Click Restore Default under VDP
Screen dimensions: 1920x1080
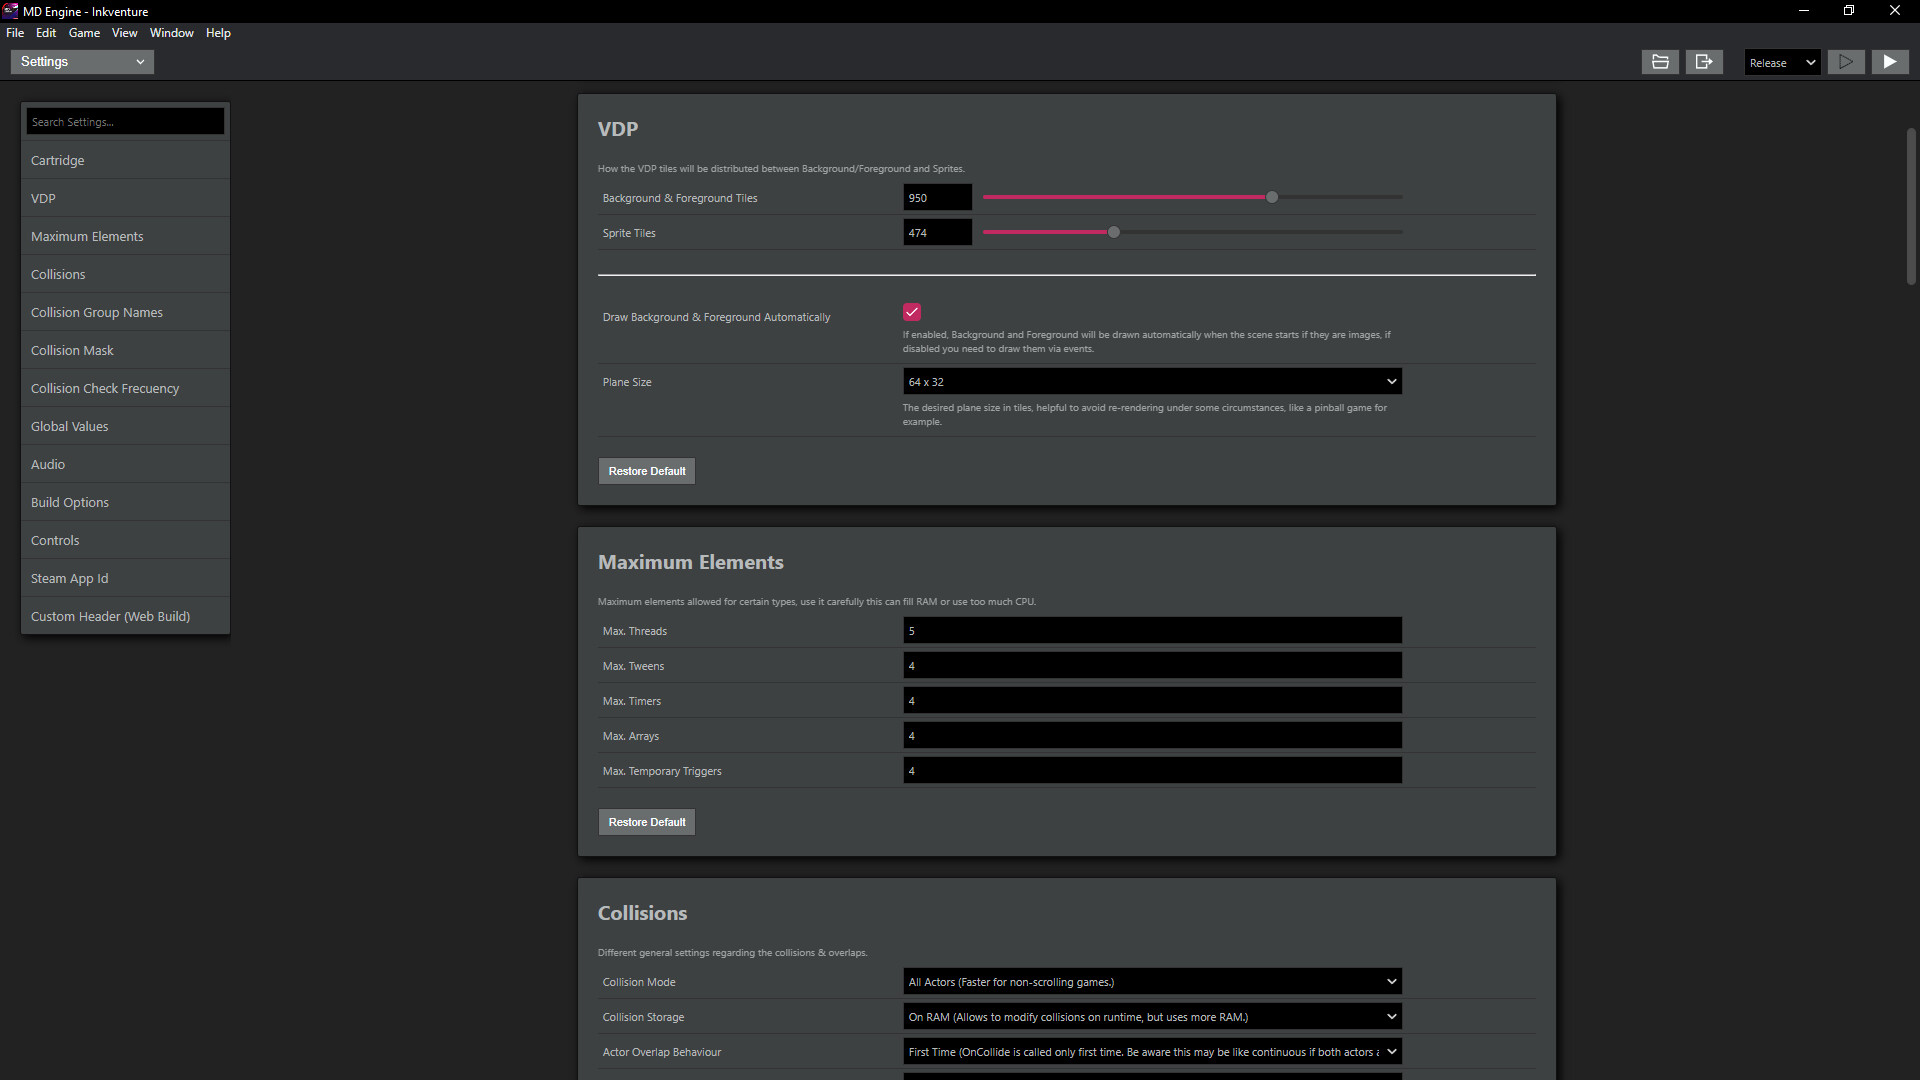coord(646,470)
